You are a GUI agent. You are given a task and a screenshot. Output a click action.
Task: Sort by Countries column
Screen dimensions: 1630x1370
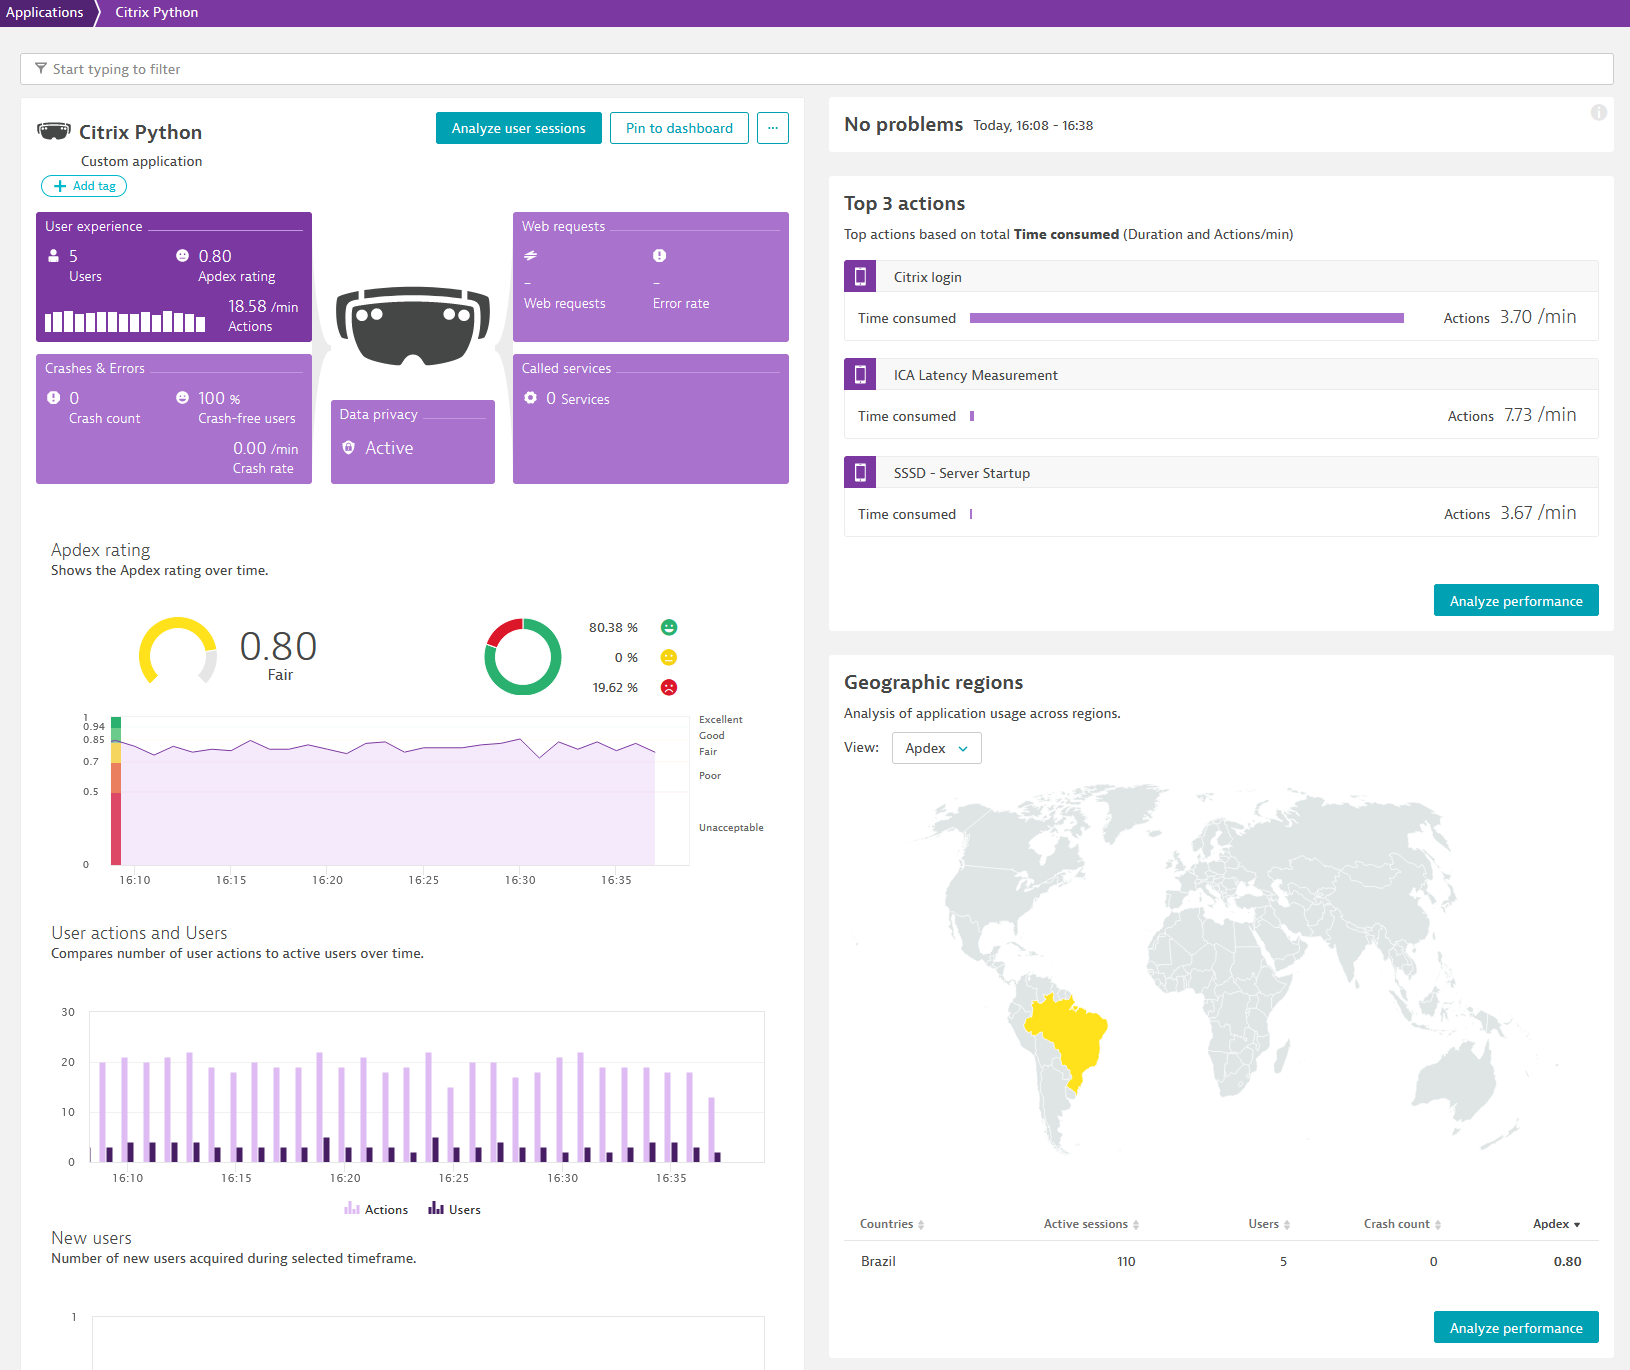[892, 1224]
